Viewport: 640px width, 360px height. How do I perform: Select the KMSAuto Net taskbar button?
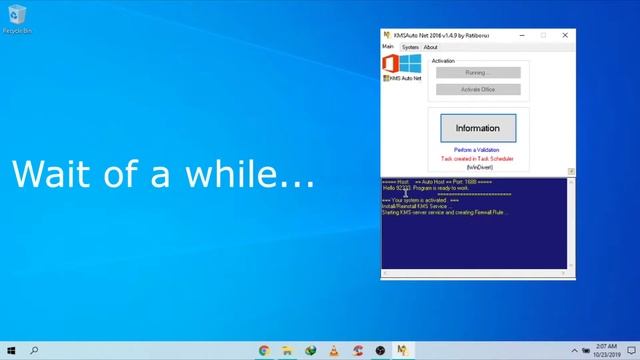[x=403, y=351]
